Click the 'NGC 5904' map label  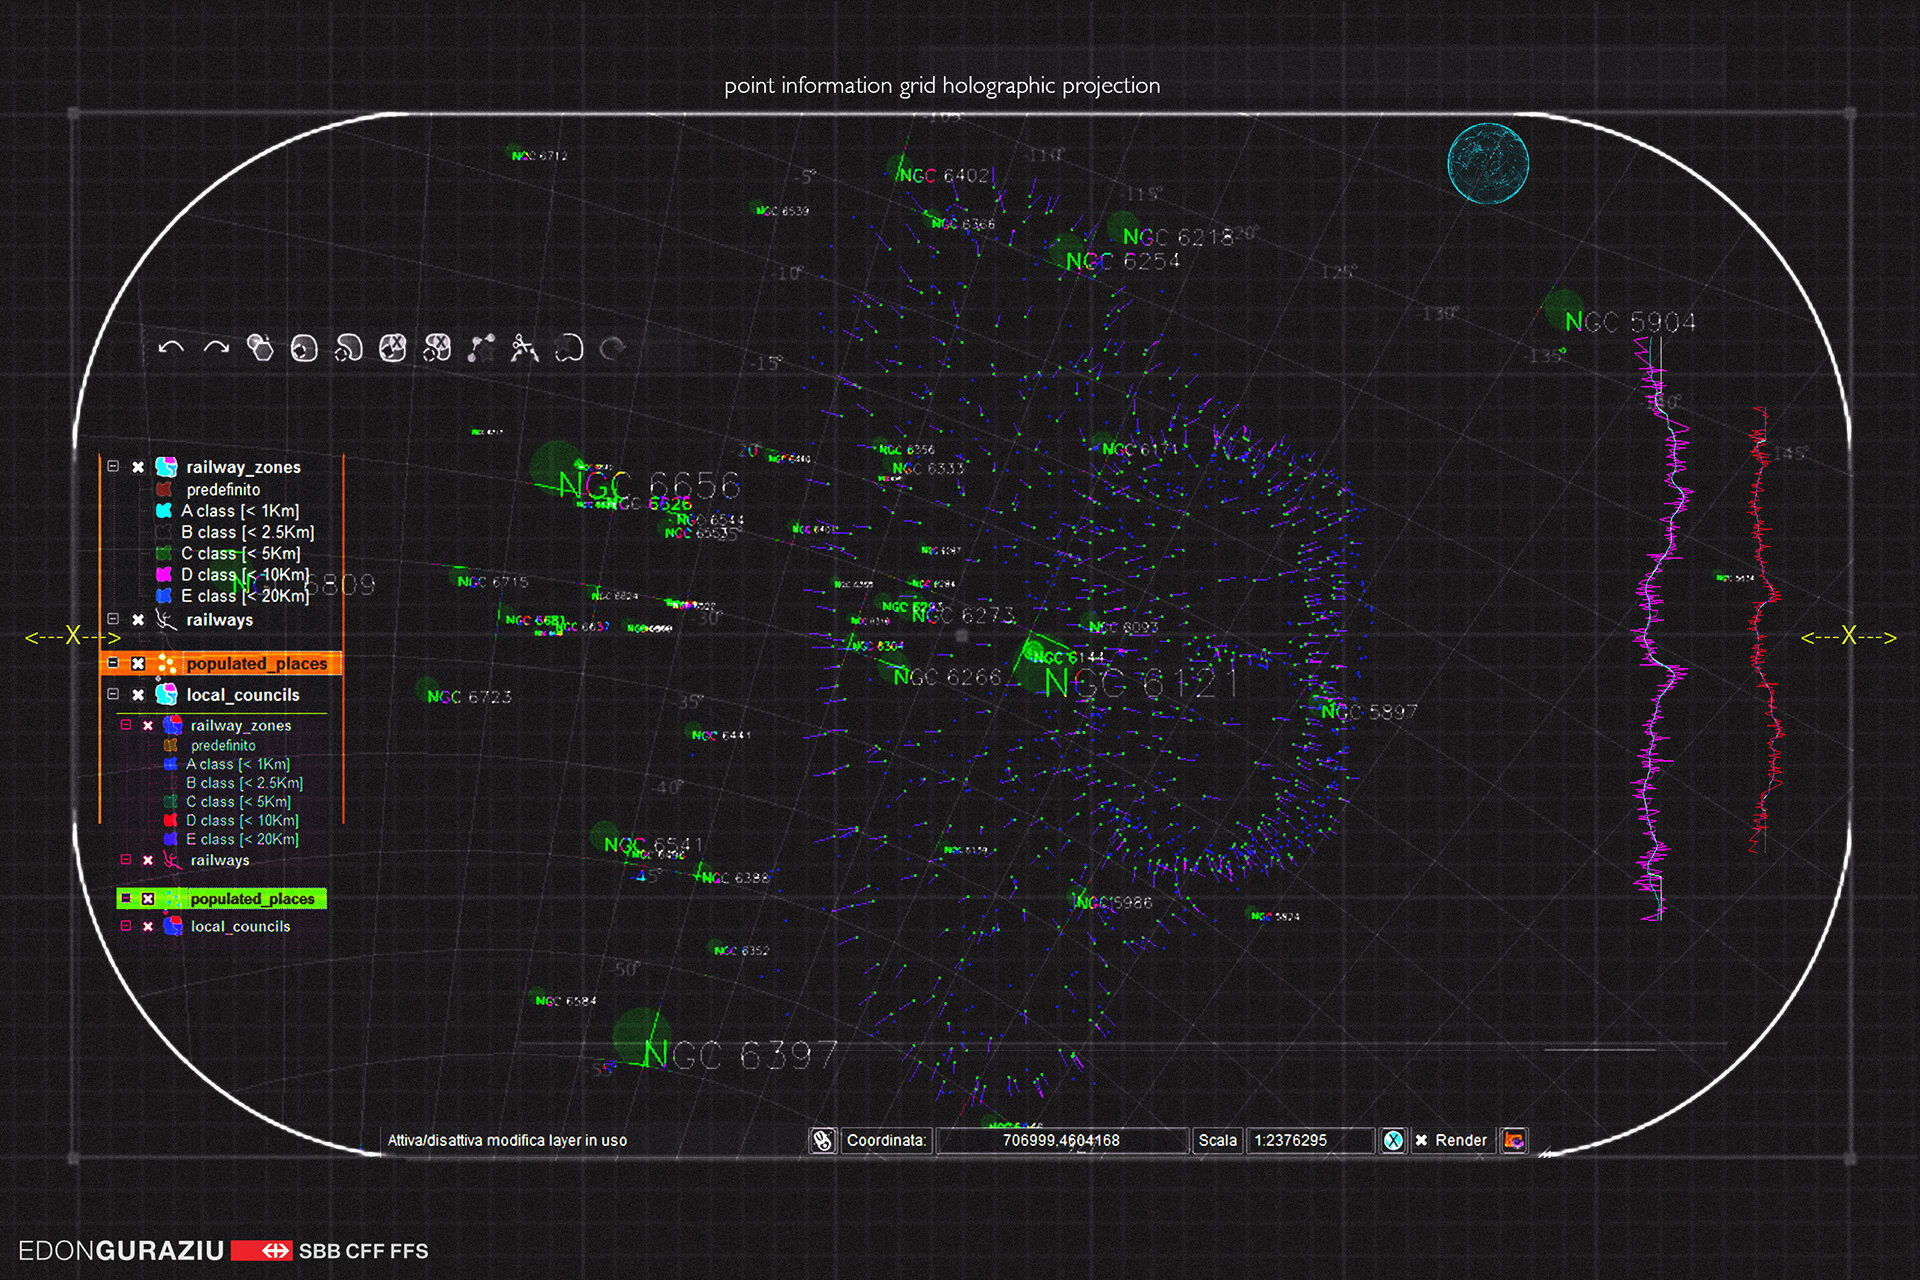1630,322
